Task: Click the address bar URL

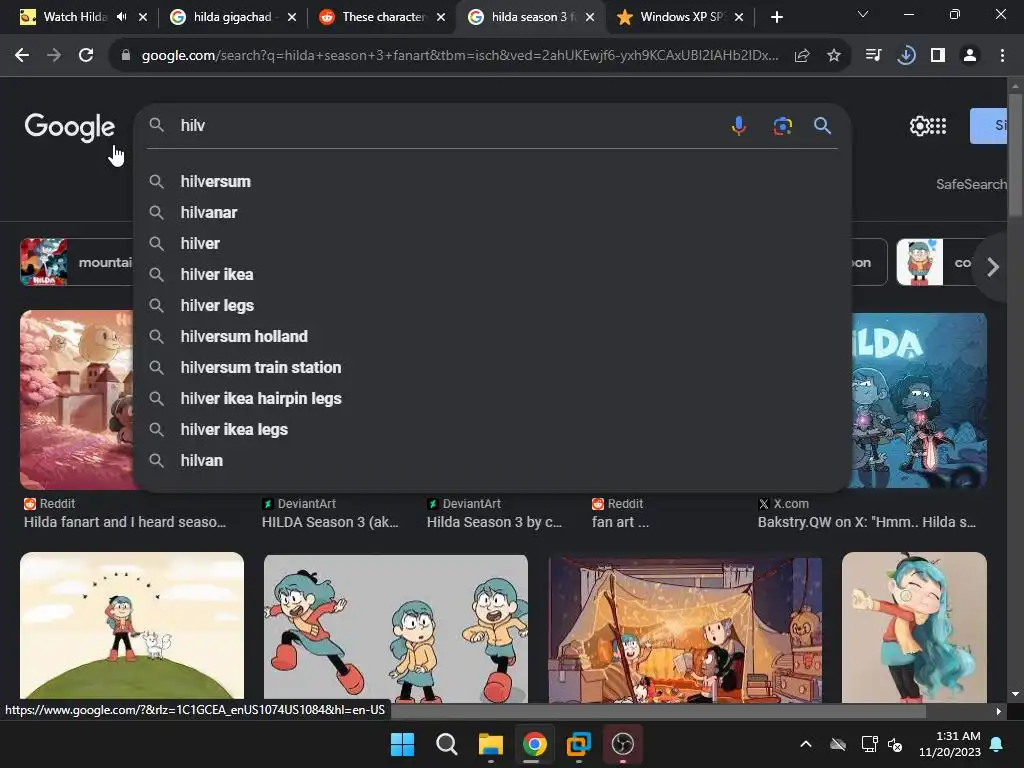Action: [460, 56]
